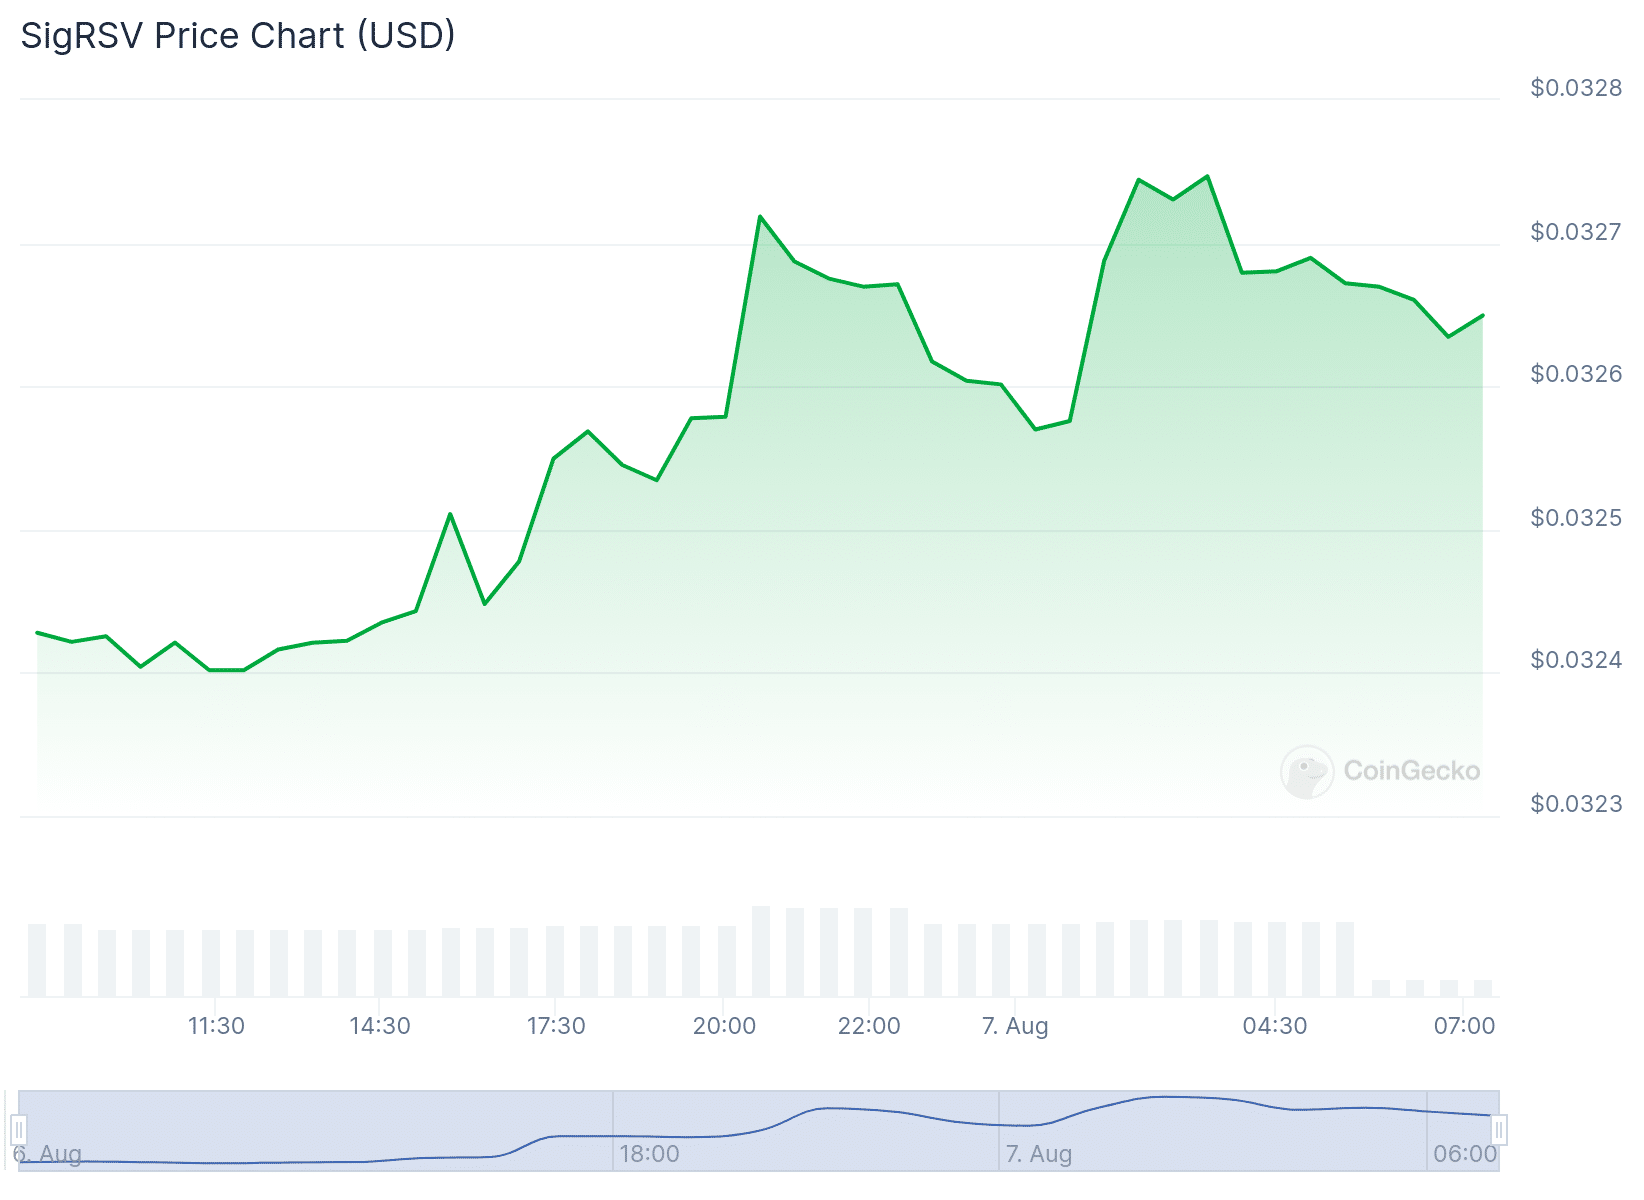Click the 07:00 time axis label

[1464, 1026]
